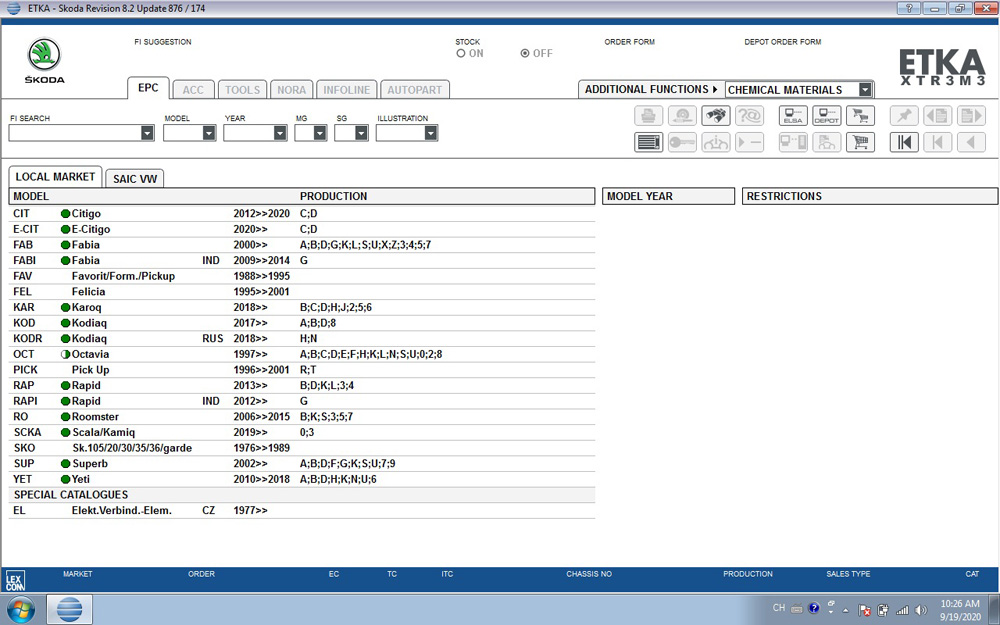Switch to the AUTOPART tab
1000x625 pixels.
tap(415, 90)
